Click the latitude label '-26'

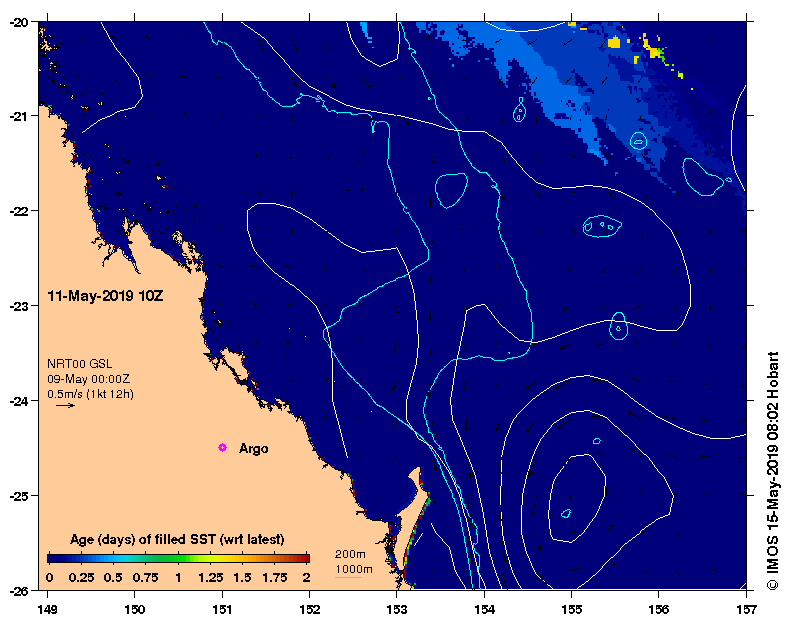[x=20, y=590]
